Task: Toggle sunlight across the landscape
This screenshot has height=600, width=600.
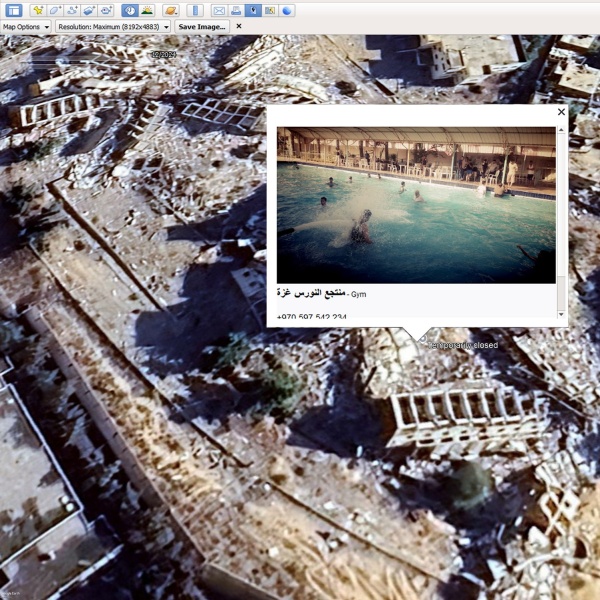Action: pos(147,10)
